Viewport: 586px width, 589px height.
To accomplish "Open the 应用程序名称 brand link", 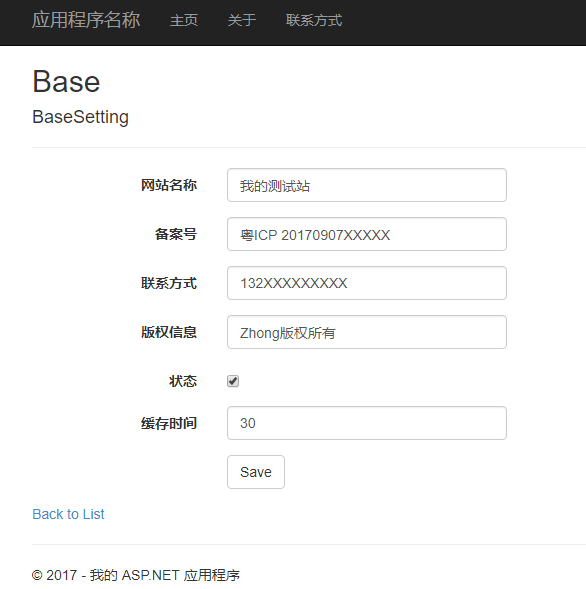I will pos(86,20).
